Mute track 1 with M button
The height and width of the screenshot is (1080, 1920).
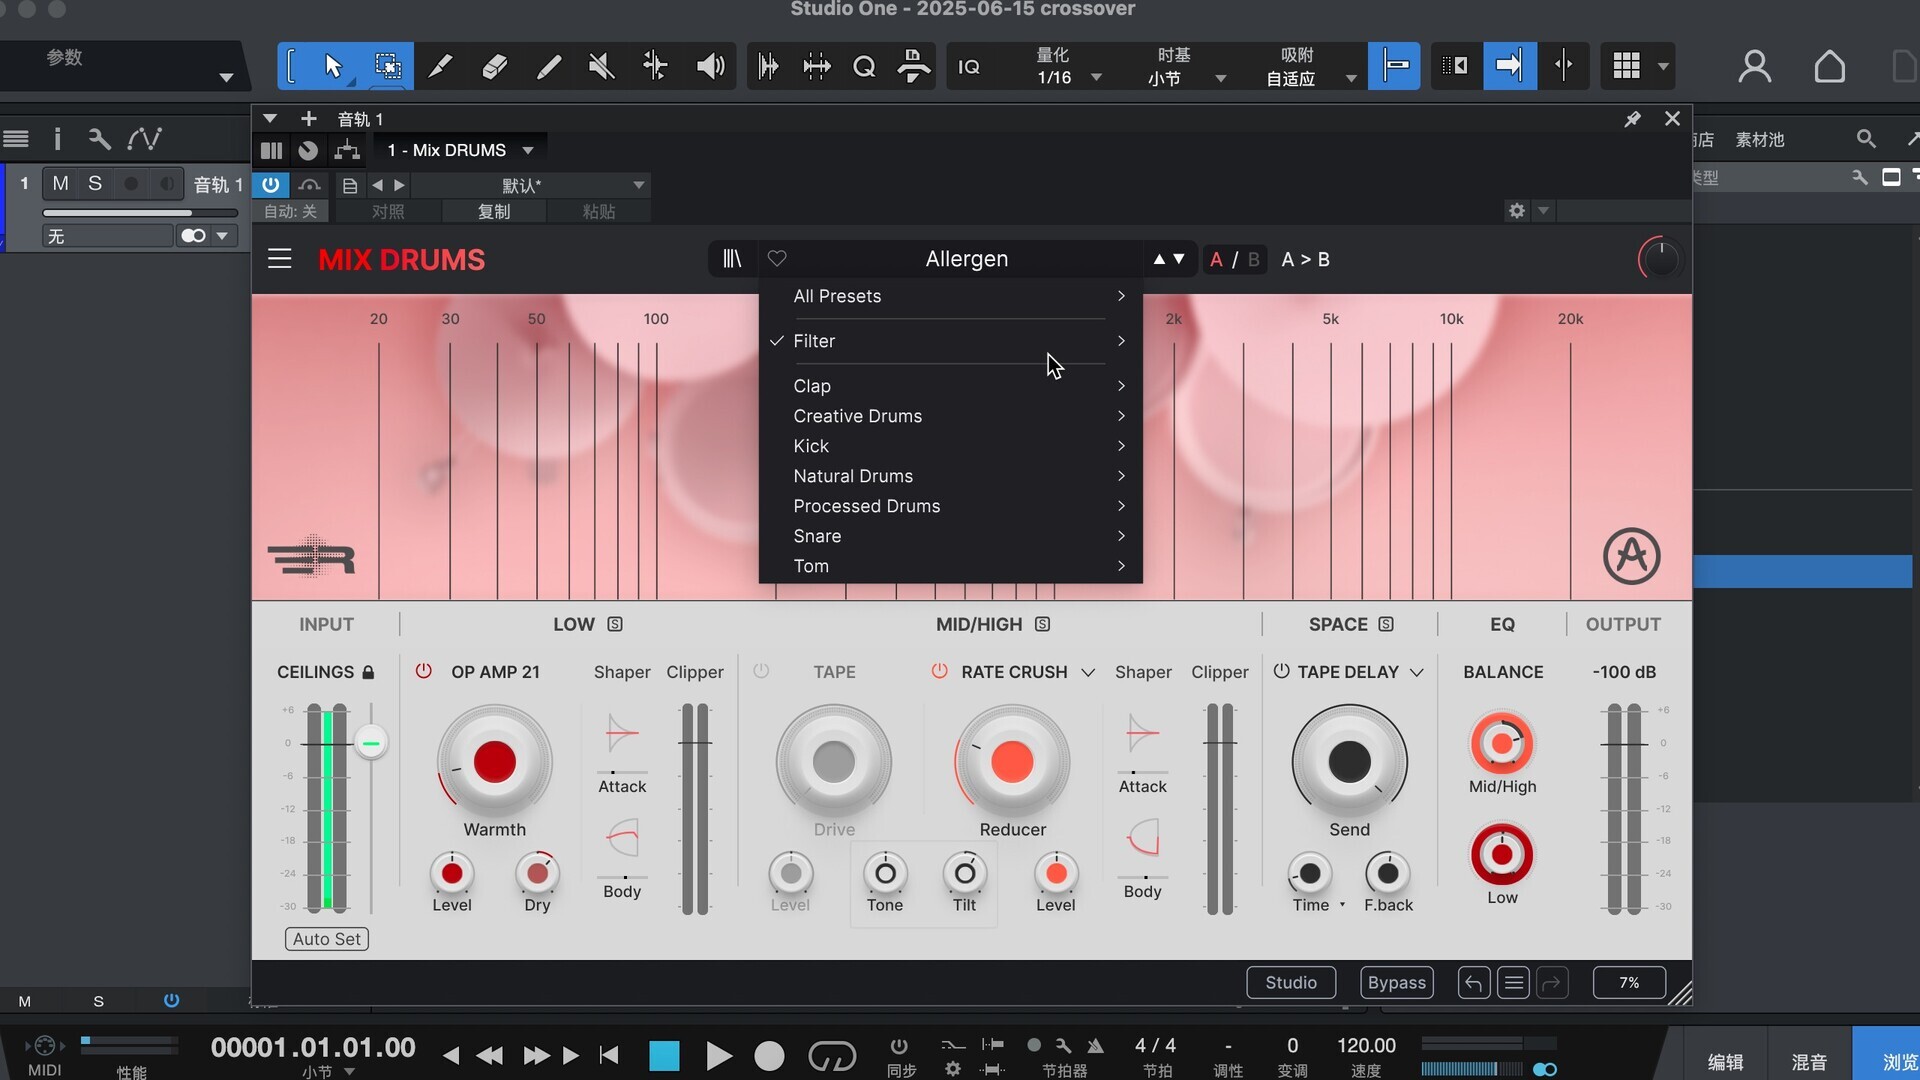pos(61,184)
